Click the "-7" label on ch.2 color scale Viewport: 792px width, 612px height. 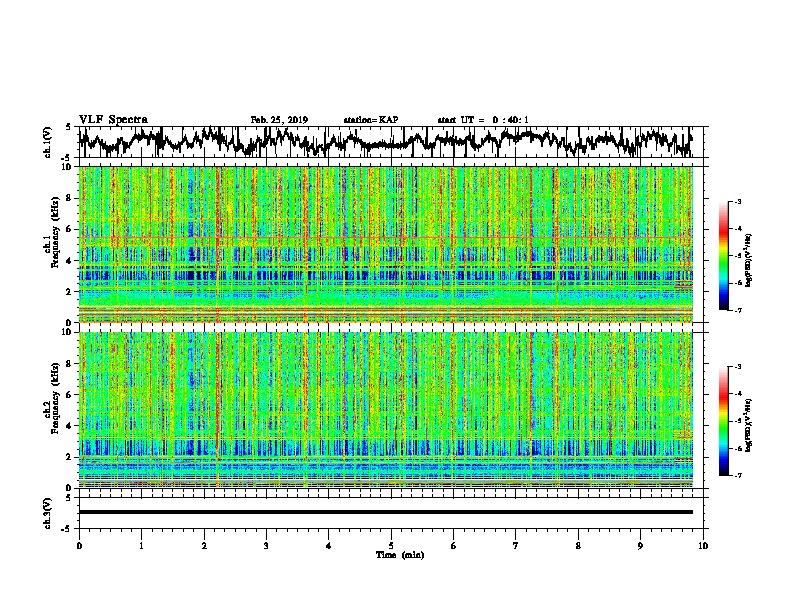(x=737, y=476)
